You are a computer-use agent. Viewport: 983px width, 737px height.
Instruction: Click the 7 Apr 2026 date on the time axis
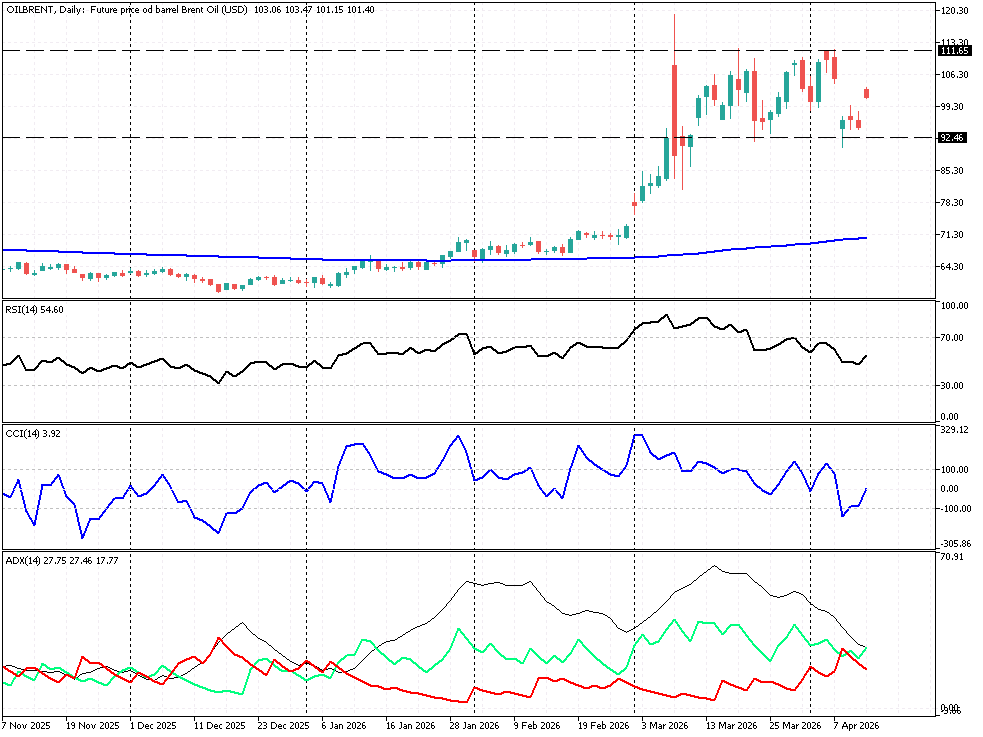(x=855, y=724)
